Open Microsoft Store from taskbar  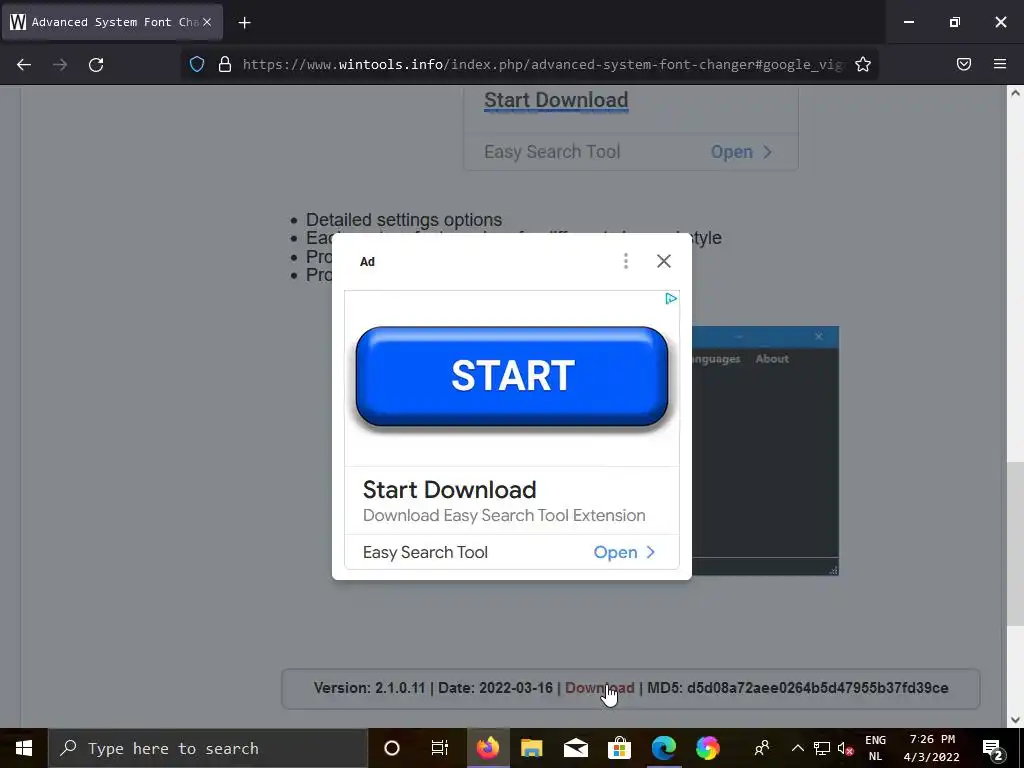coord(619,748)
